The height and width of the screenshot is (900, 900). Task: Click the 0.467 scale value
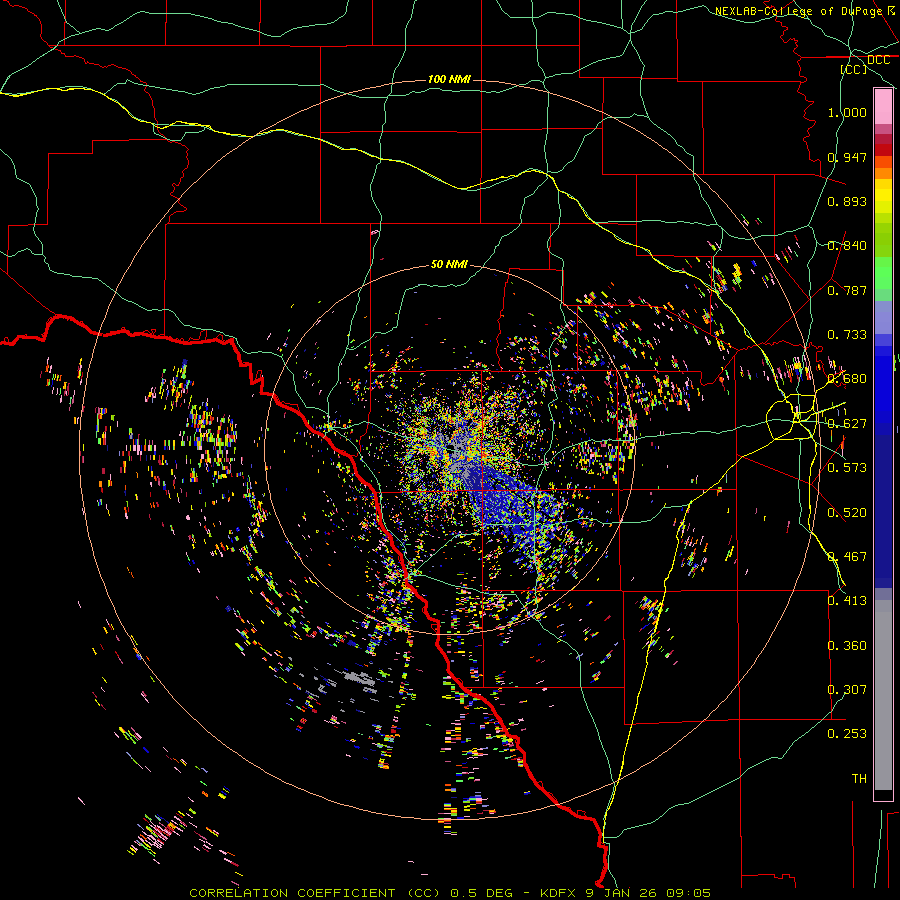(847, 557)
